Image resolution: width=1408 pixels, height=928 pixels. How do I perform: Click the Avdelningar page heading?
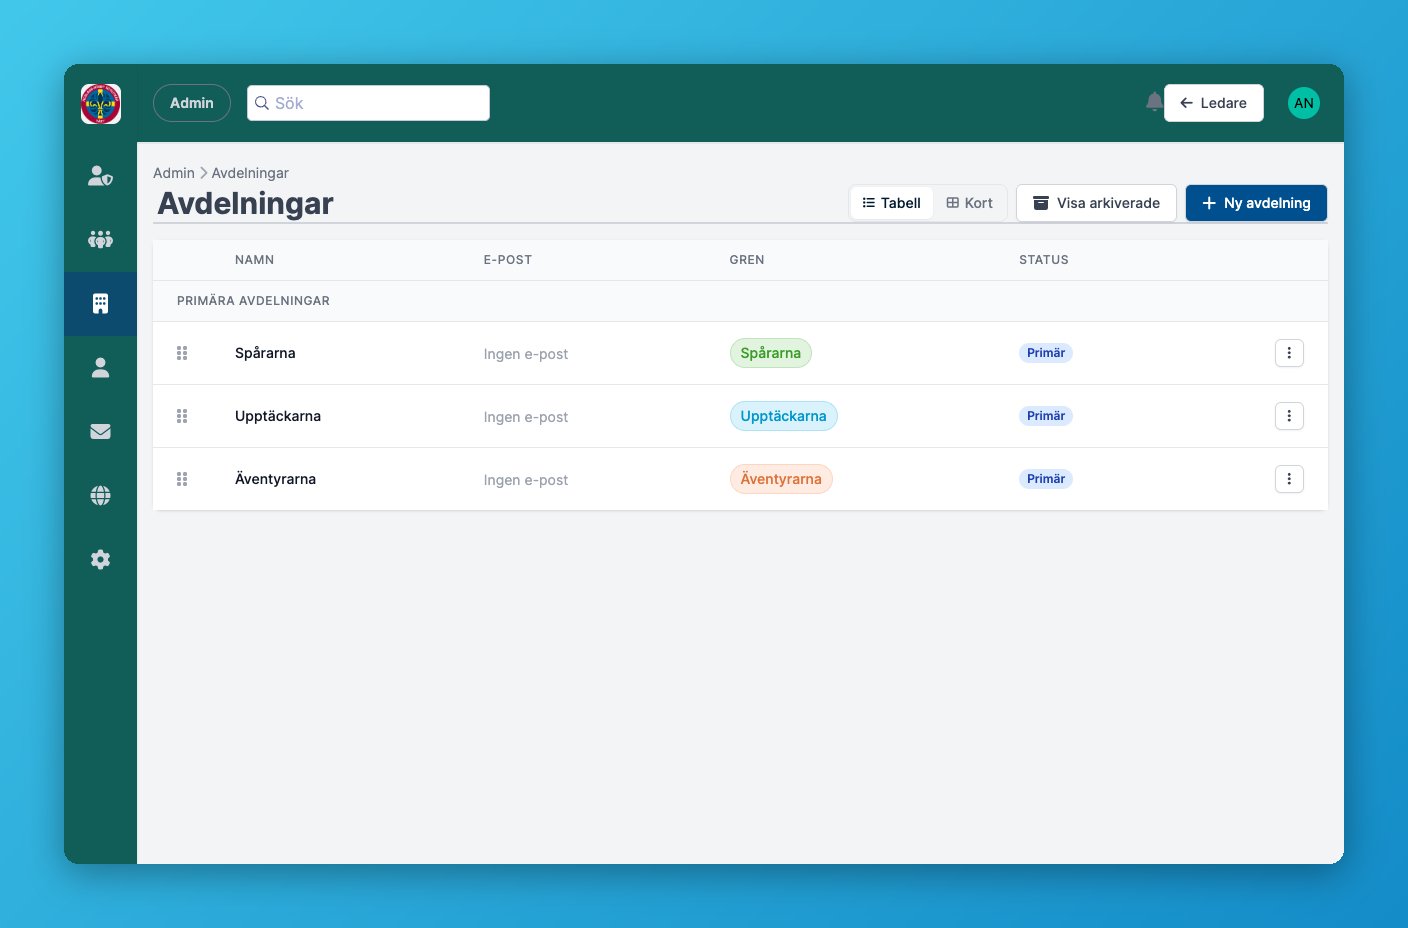pos(246,203)
